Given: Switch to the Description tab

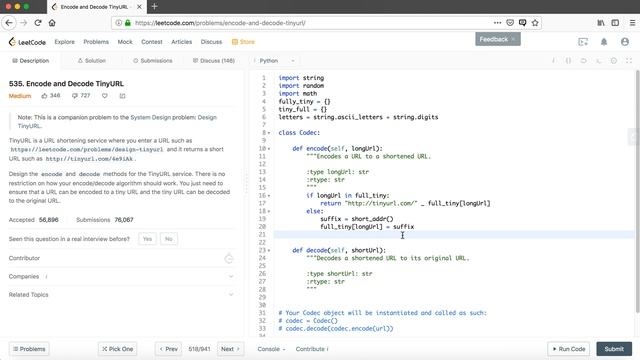Looking at the screenshot, I should [31, 60].
